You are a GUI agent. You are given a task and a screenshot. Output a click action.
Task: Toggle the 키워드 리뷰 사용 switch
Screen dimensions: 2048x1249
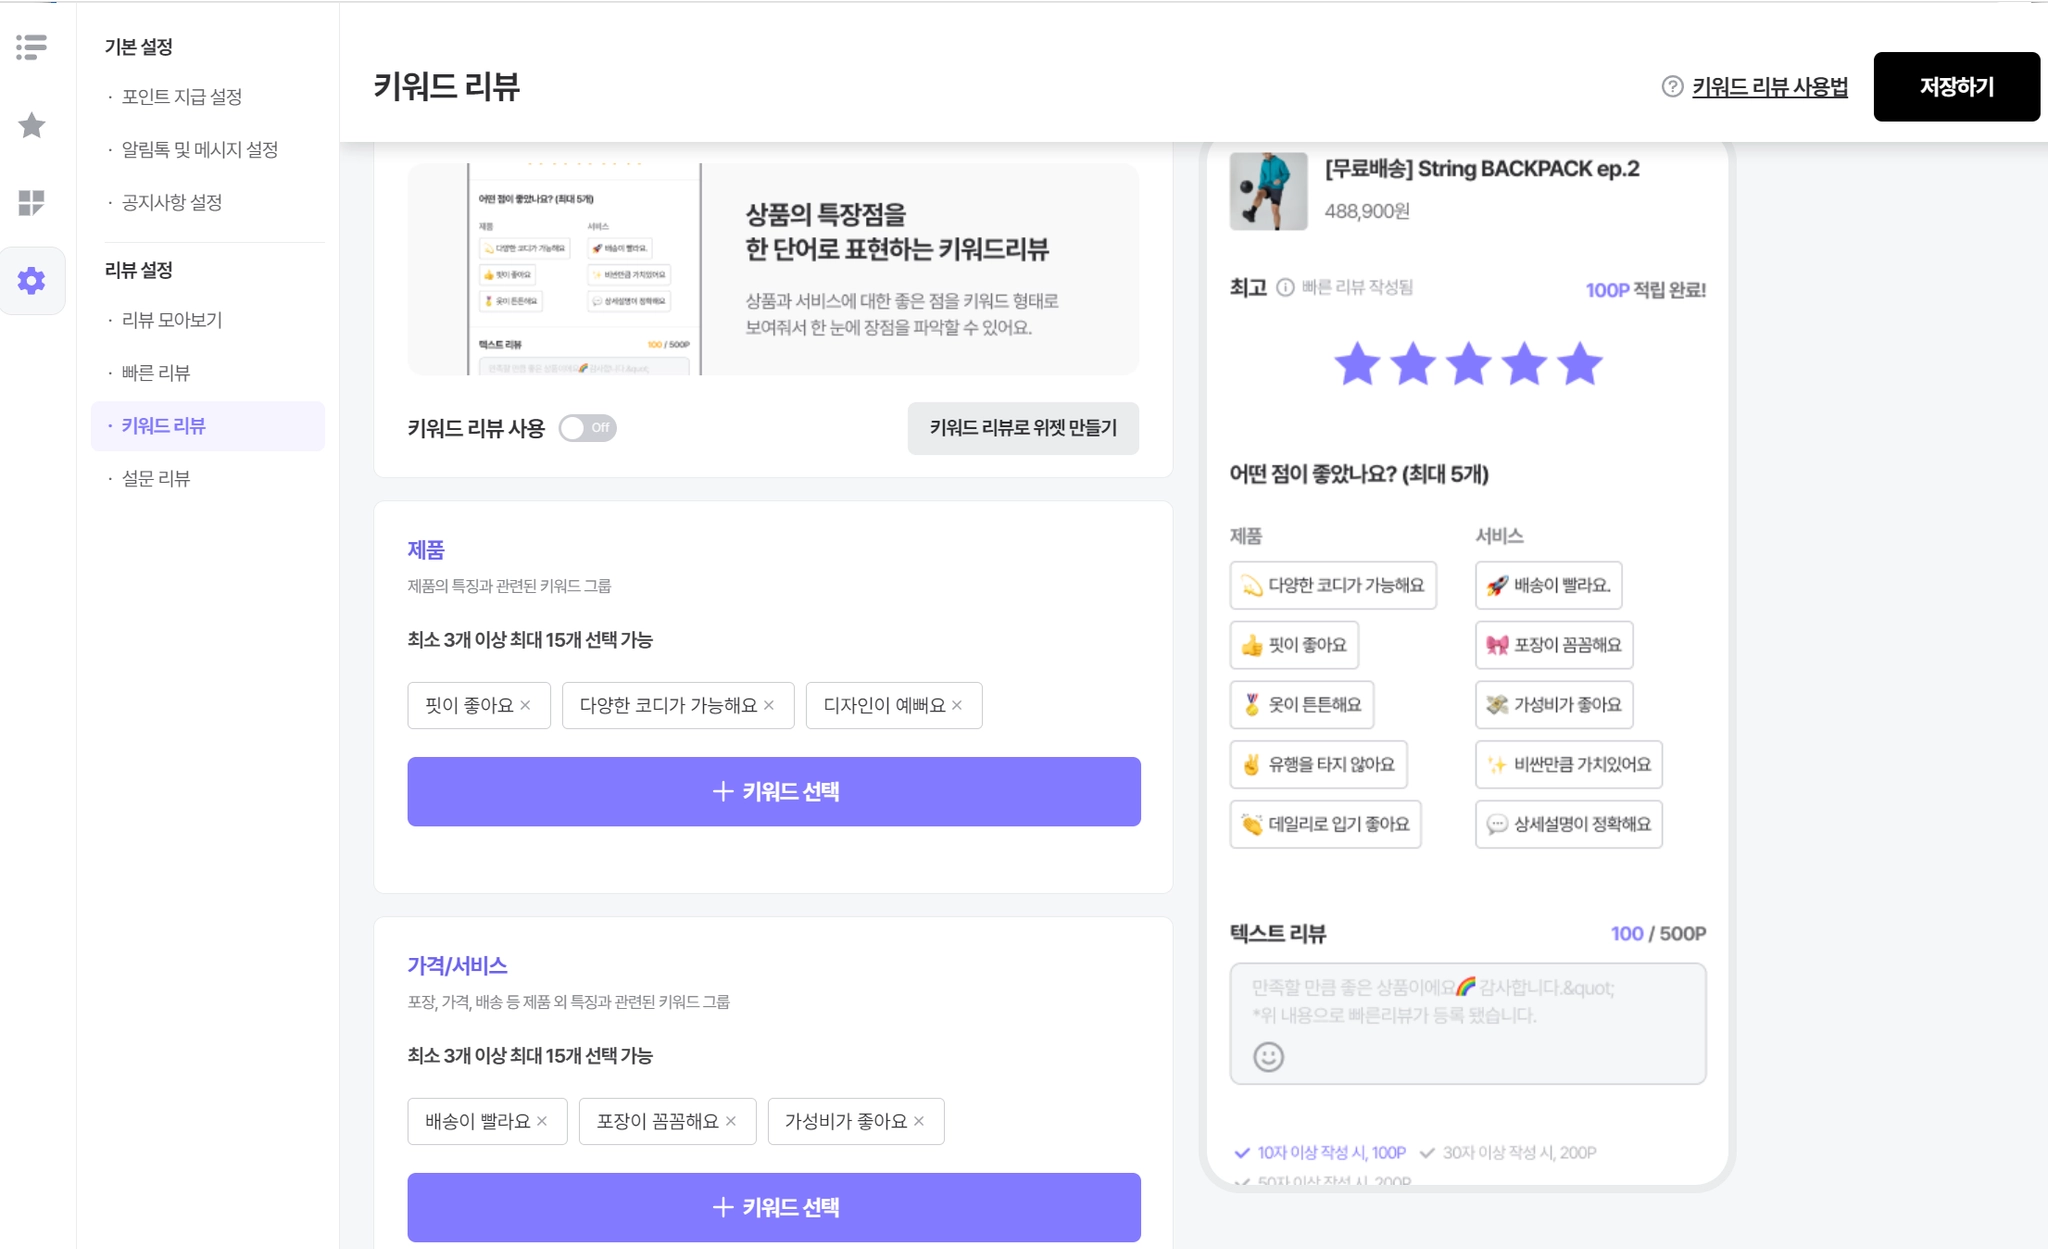click(587, 428)
